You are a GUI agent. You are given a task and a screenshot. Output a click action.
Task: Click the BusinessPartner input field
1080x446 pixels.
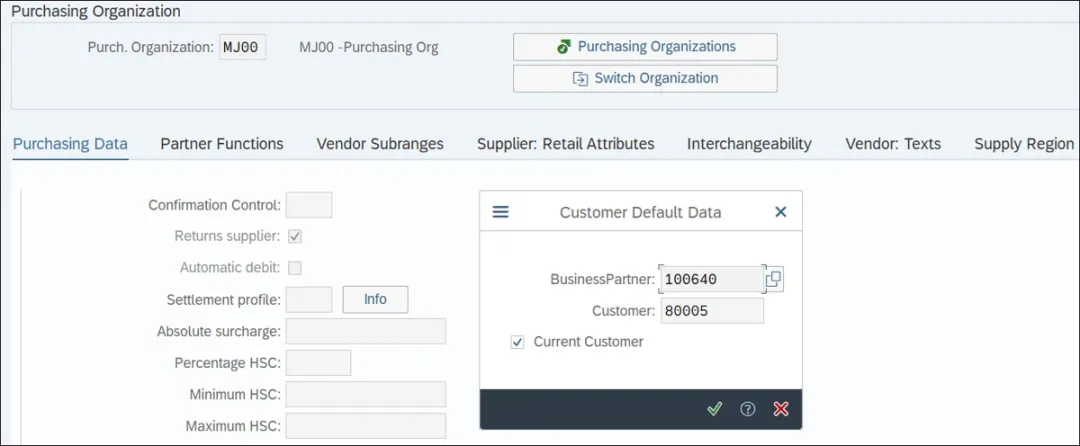711,280
